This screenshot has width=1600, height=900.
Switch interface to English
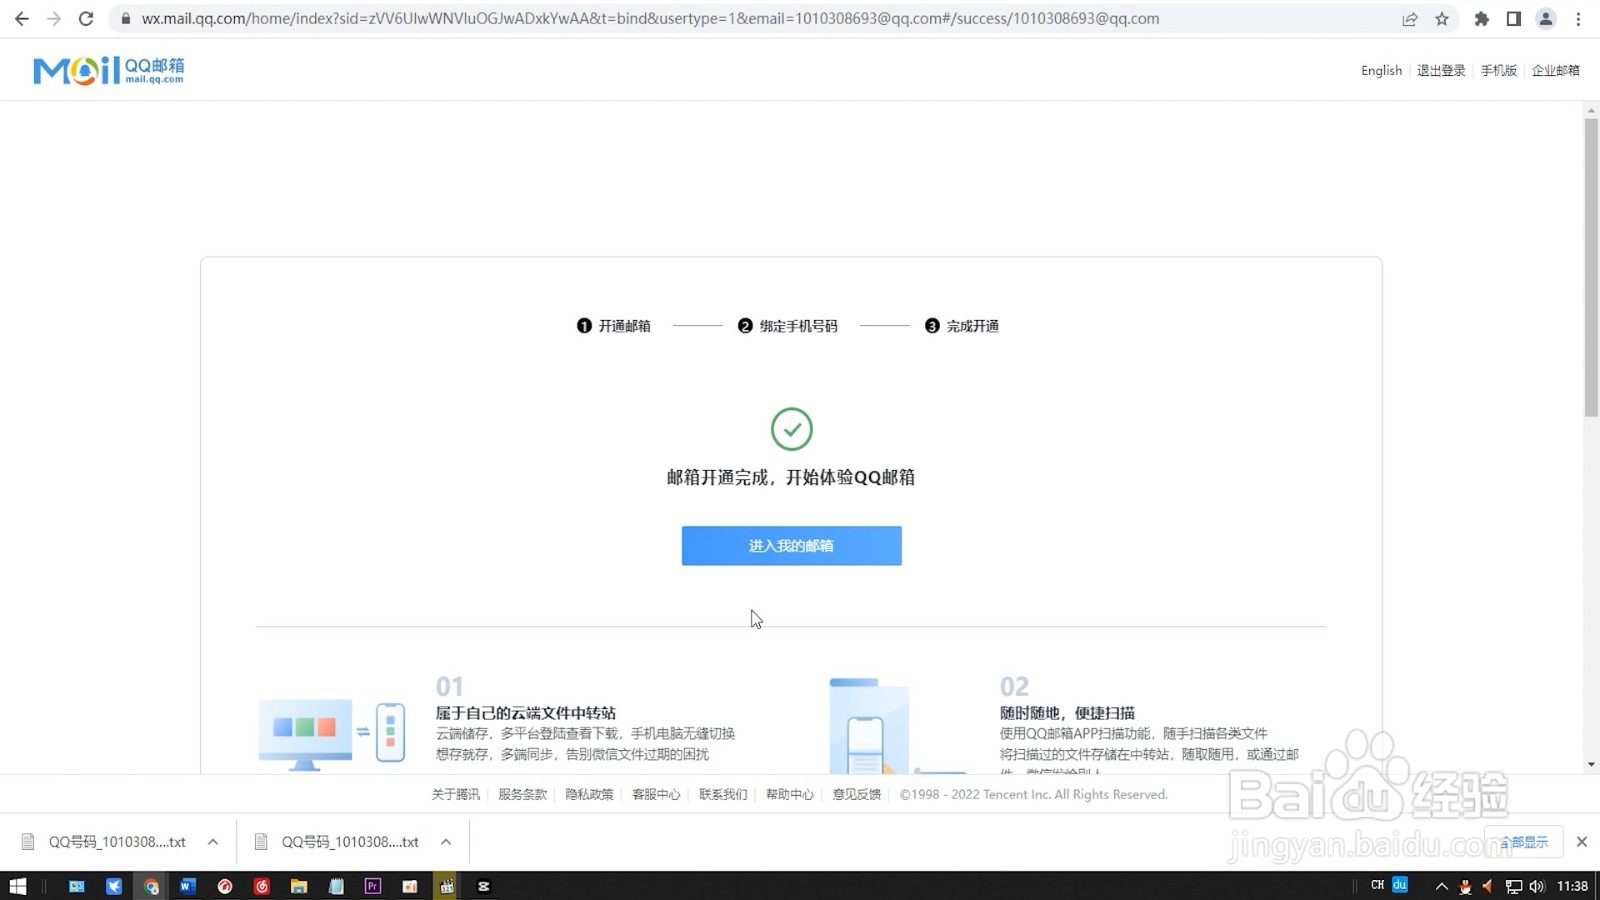click(1381, 70)
